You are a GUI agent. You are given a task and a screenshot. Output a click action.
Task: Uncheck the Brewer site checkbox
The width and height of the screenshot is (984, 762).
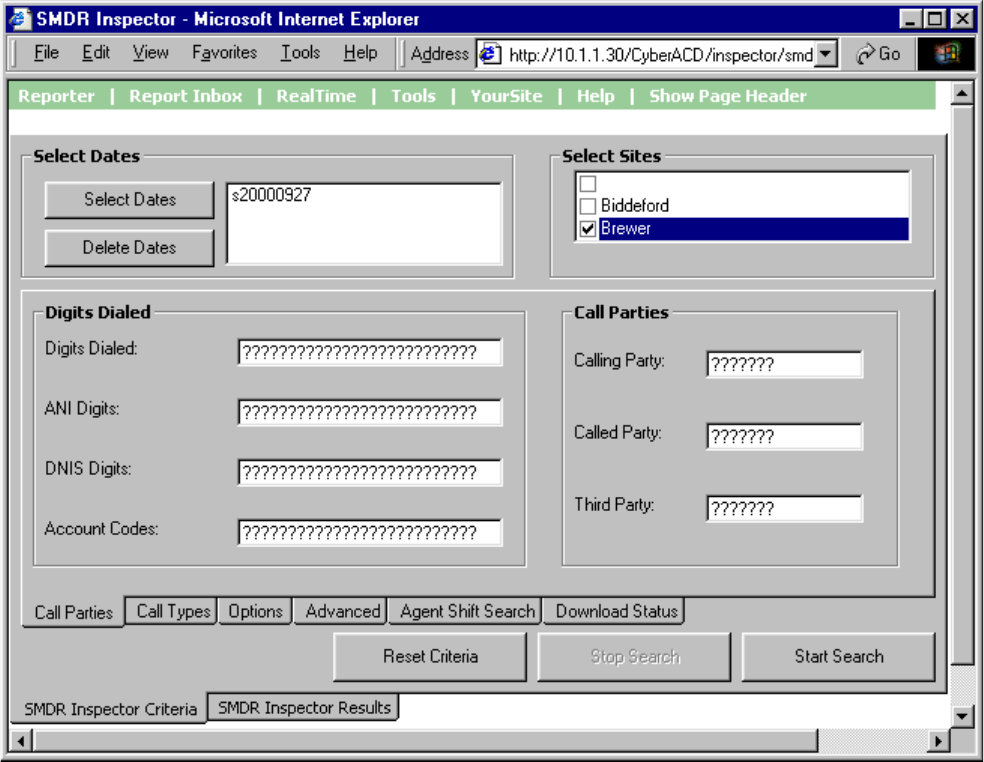588,228
